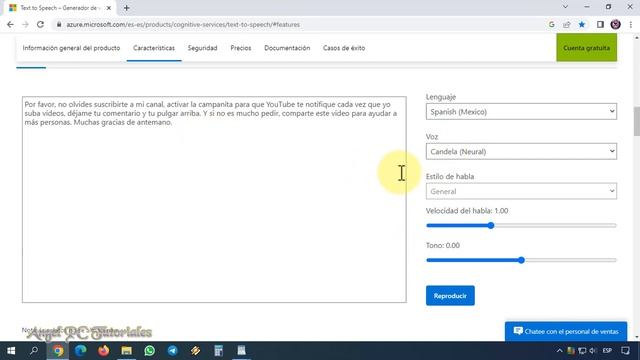This screenshot has width=640, height=360.
Task: Reload the page with refresh icon
Action: point(40,24)
